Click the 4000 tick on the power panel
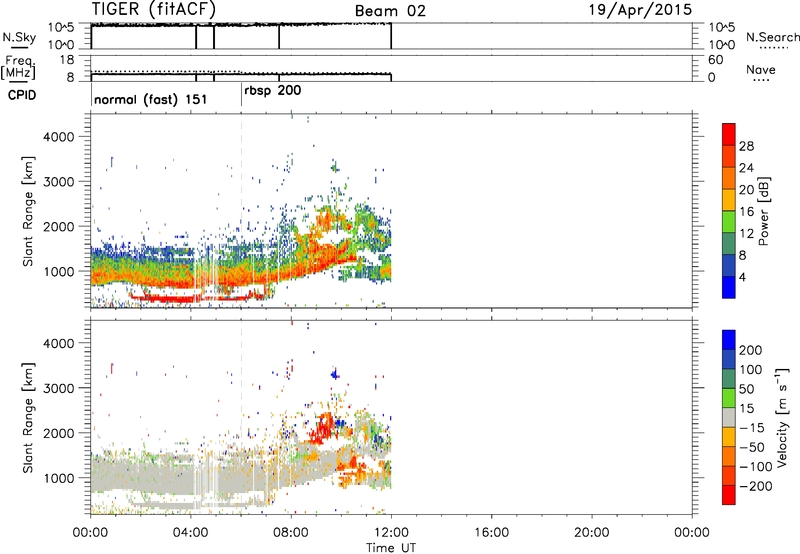 click(x=59, y=137)
